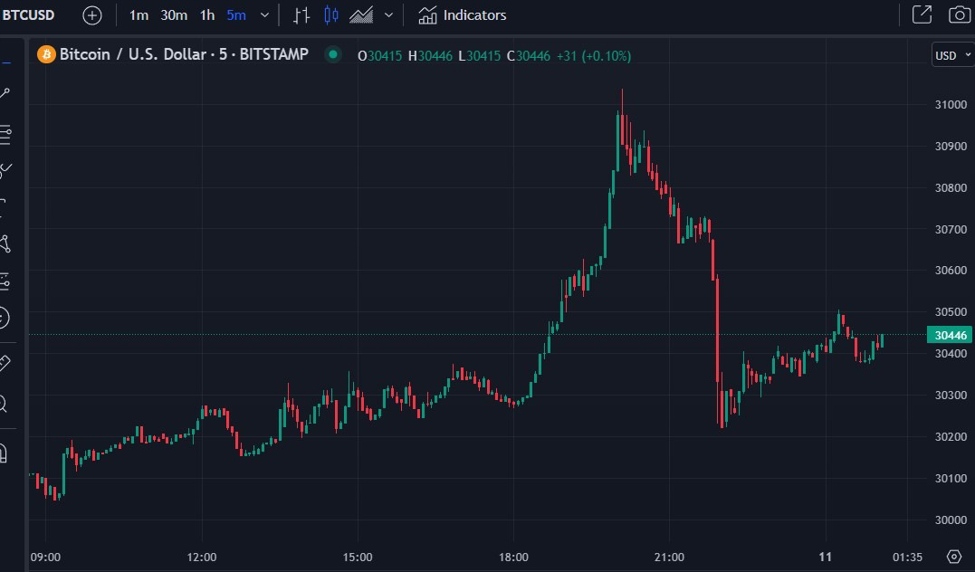This screenshot has height=572, width=975.
Task: Expand the chart style dropdown chevron
Action: [x=389, y=15]
